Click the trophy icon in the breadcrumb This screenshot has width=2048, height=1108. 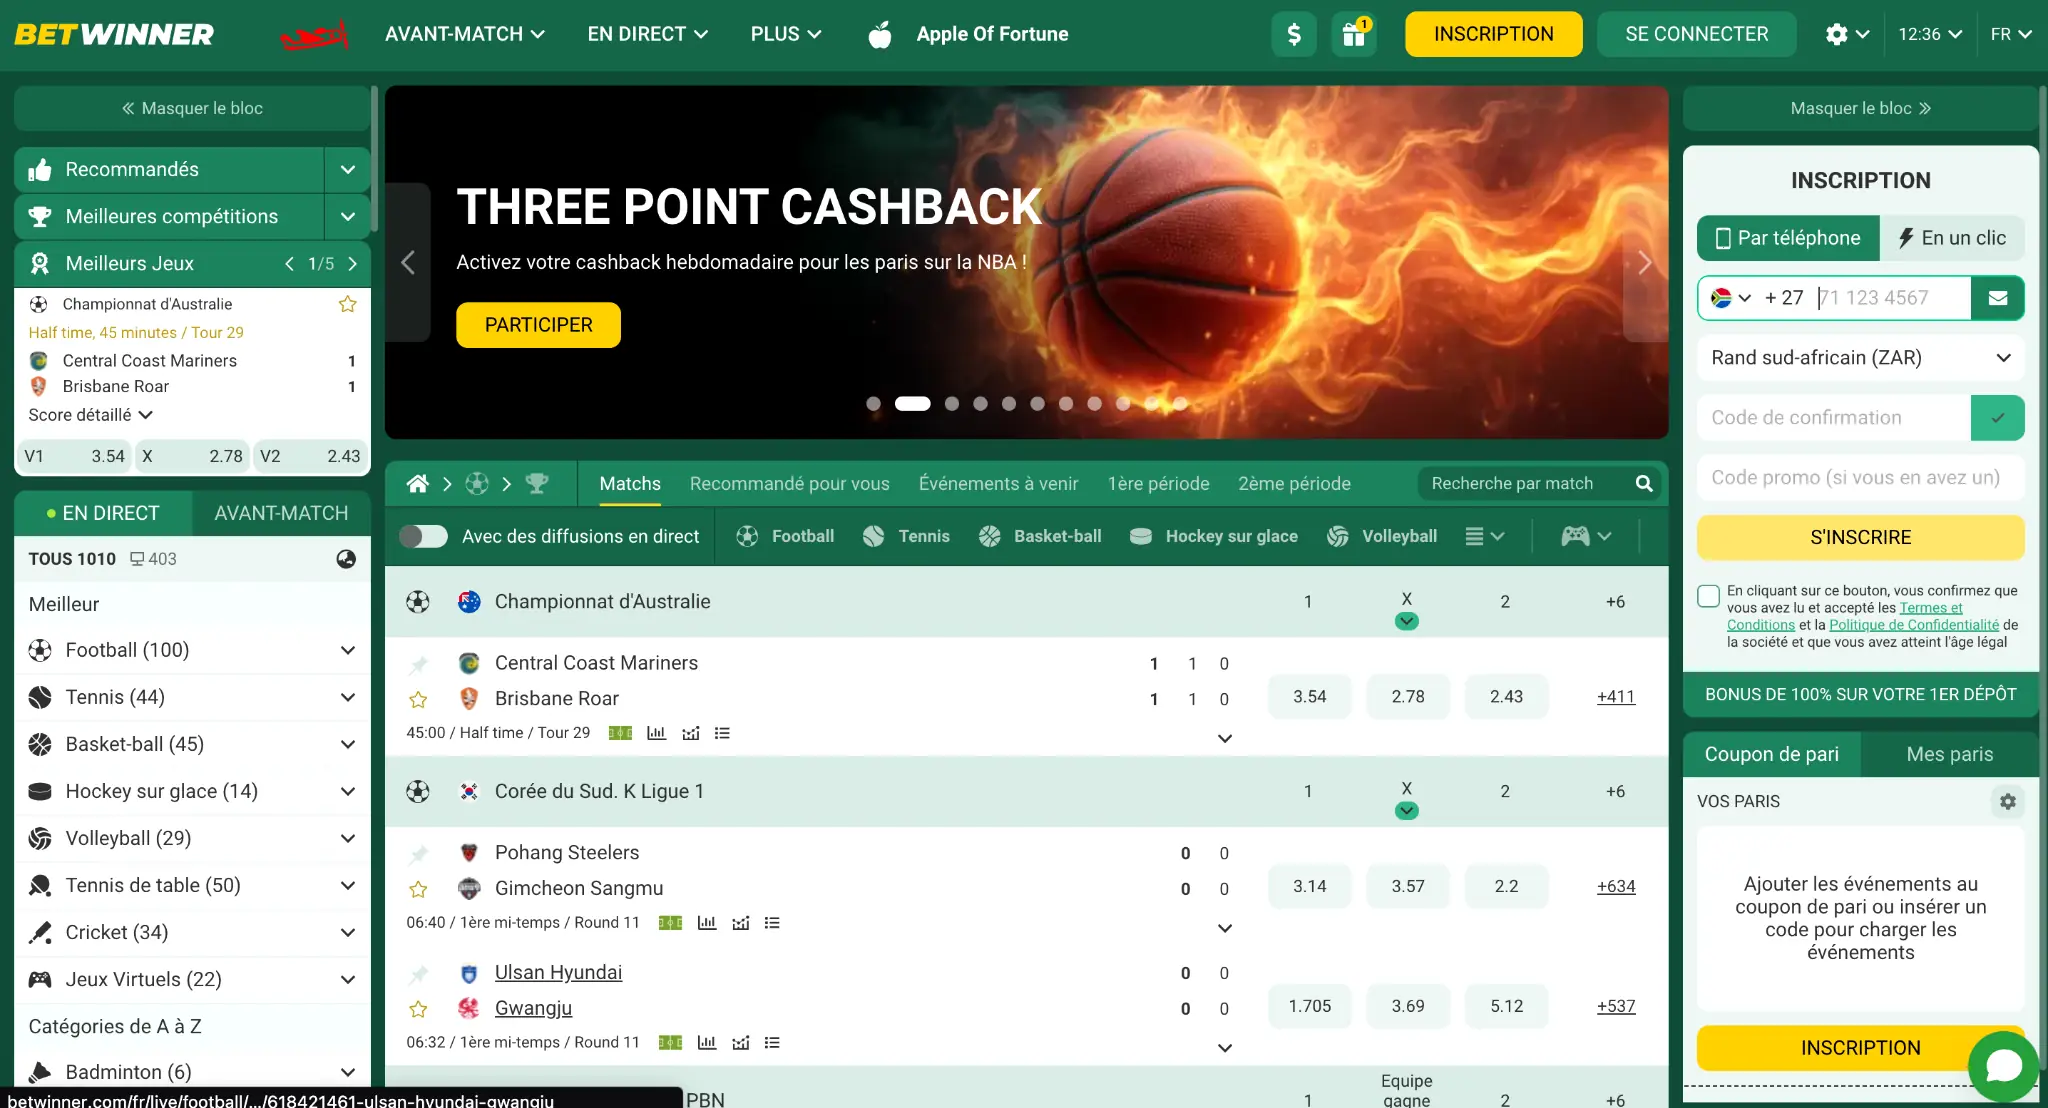537,484
